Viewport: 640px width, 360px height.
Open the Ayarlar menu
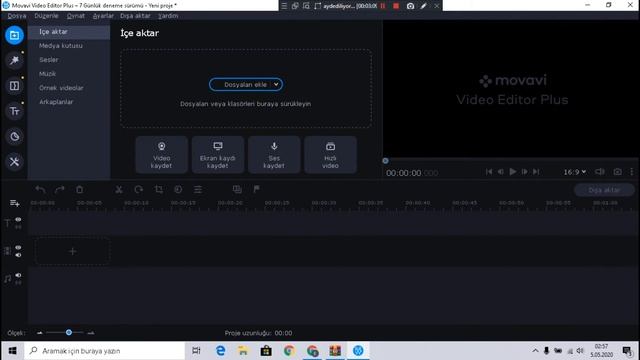point(103,16)
